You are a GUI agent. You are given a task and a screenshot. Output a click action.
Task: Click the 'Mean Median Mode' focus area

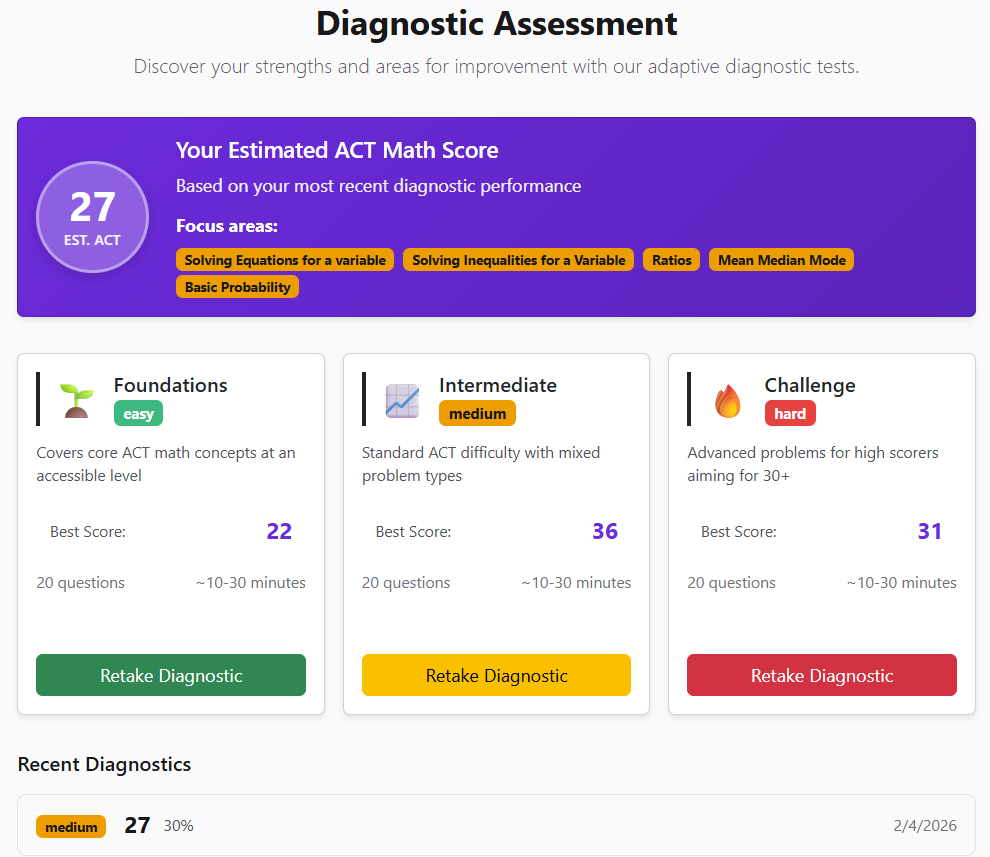click(781, 259)
